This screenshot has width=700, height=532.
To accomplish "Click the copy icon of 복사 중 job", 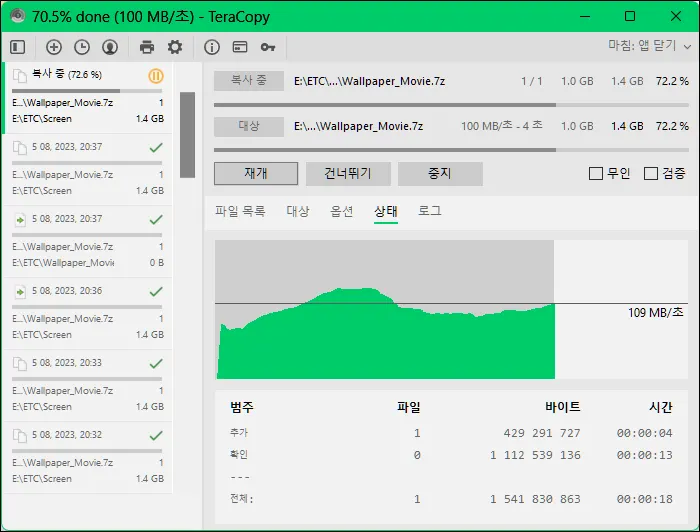I will [x=20, y=76].
